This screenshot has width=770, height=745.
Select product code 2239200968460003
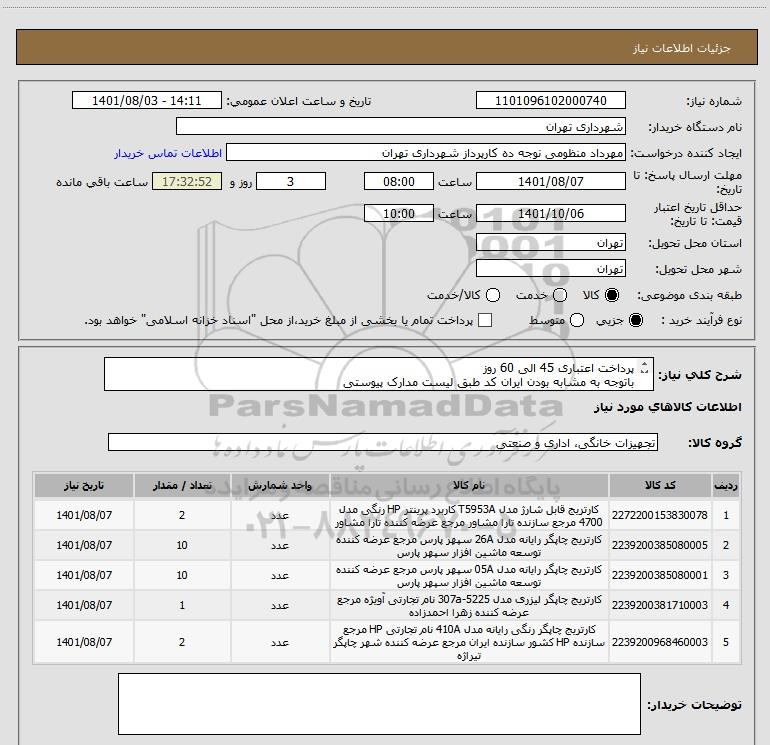pyautogui.click(x=660, y=642)
